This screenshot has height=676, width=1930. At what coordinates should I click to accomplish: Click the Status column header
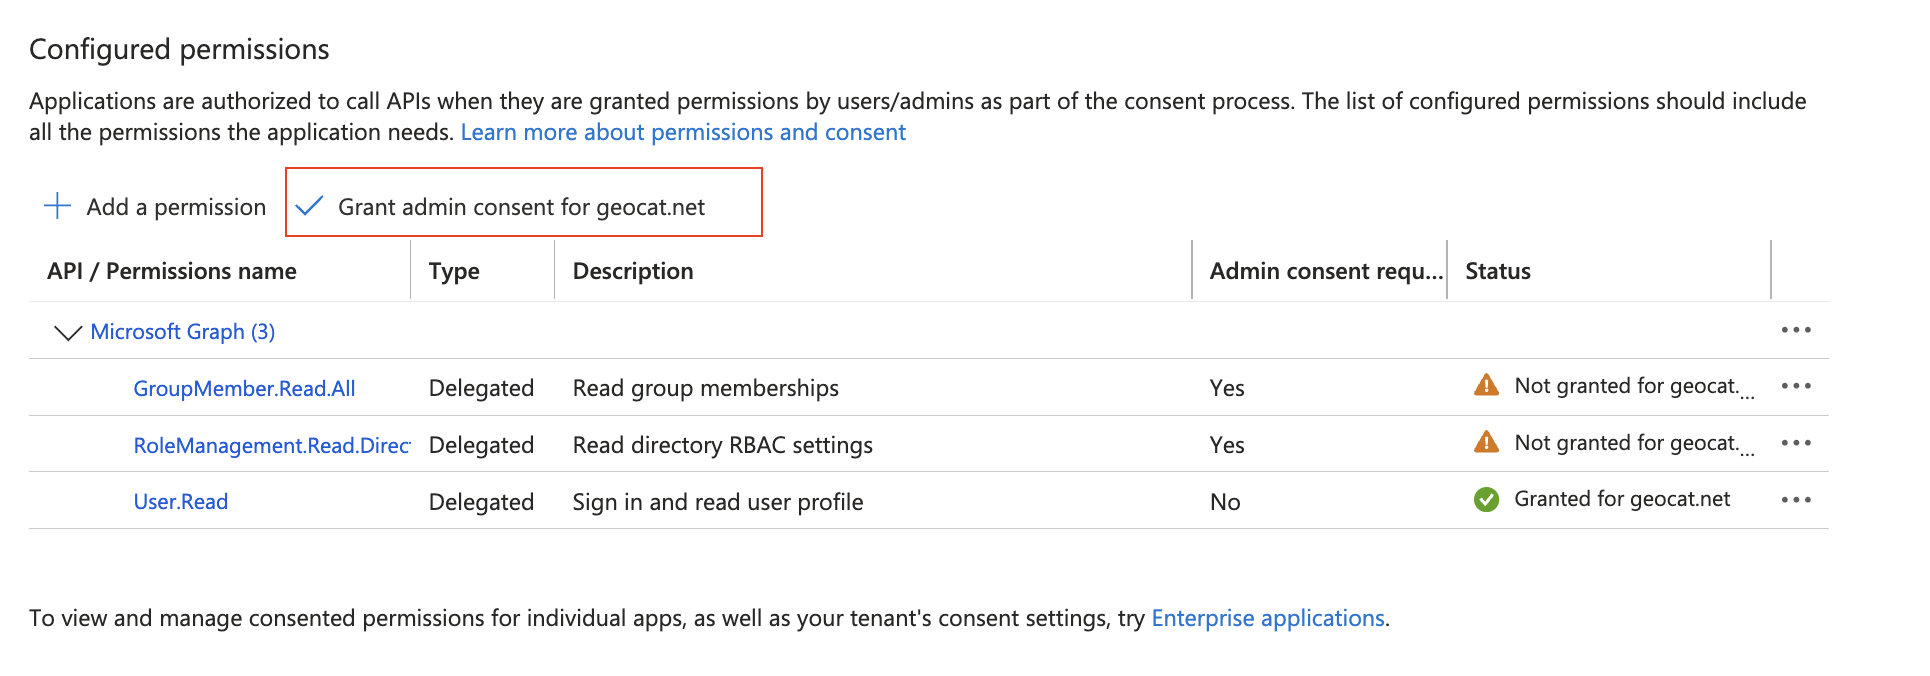click(x=1497, y=271)
